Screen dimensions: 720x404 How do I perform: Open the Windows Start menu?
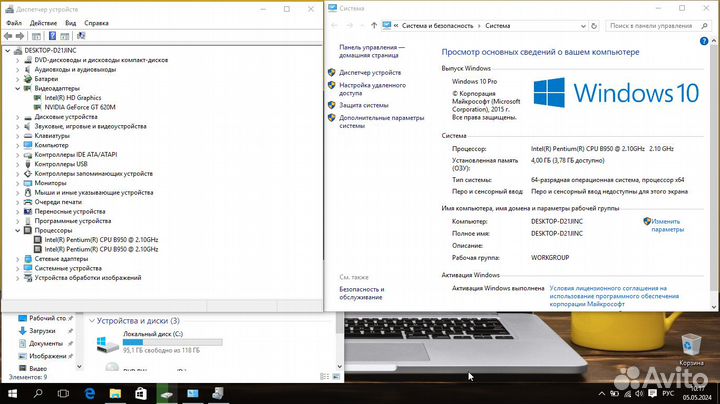[12, 393]
